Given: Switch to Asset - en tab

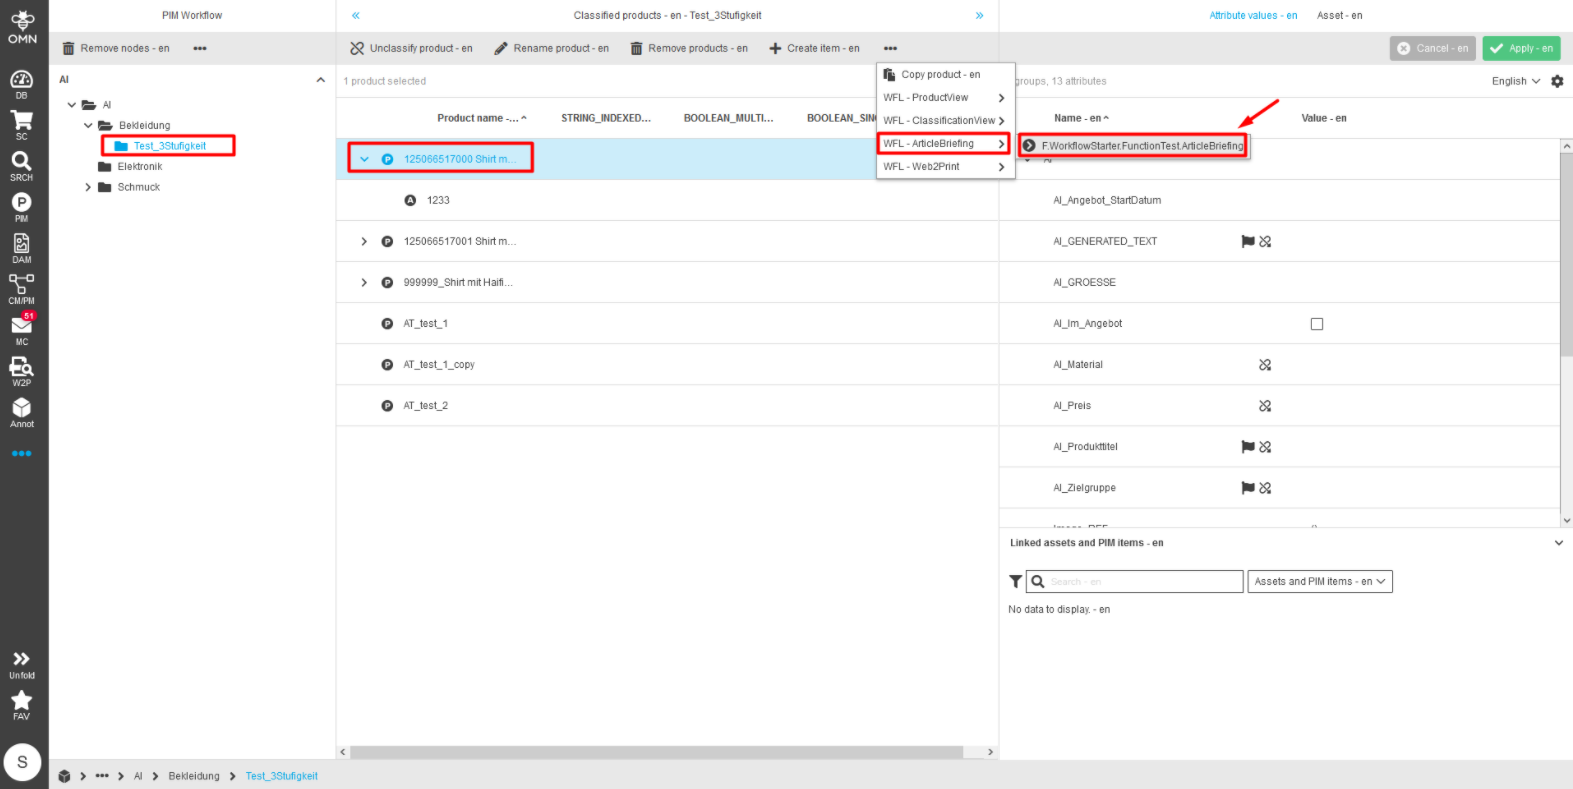Looking at the screenshot, I should pos(1340,15).
